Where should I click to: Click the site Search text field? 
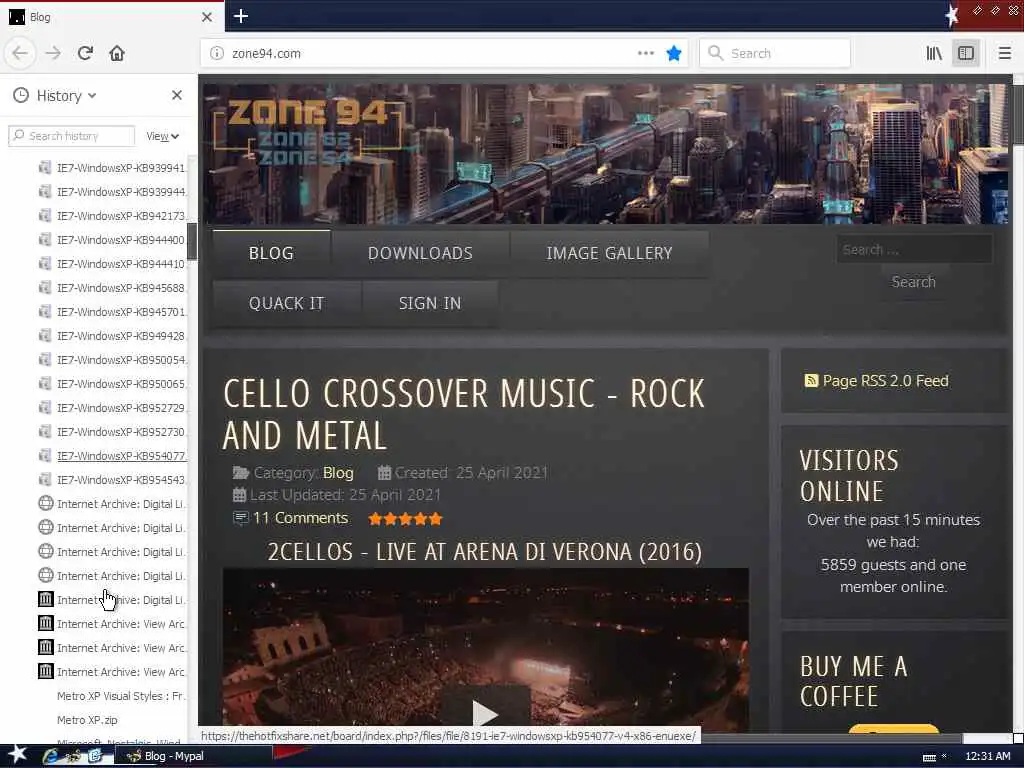[914, 249]
